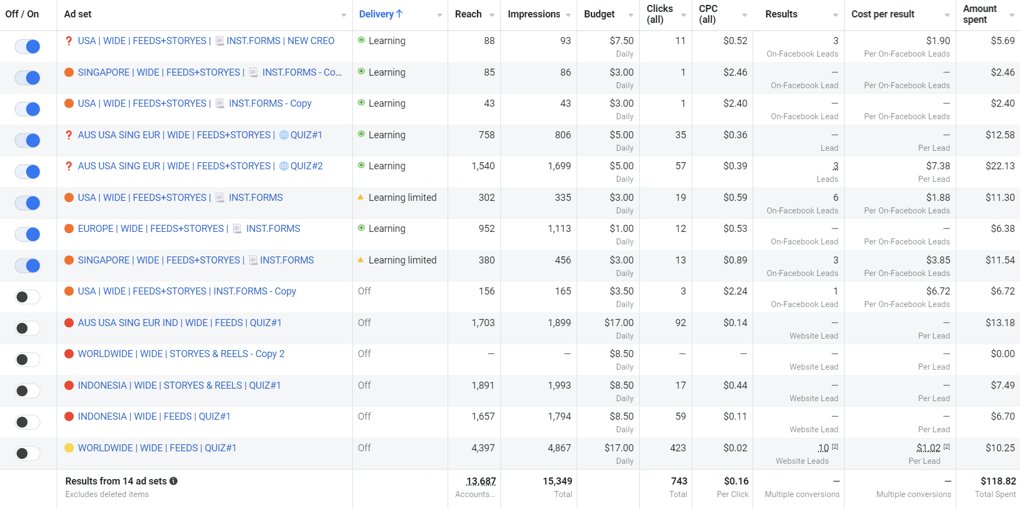Open the Clicks (all) column dropdown arrow
The width and height of the screenshot is (1020, 509).
pyautogui.click(x=683, y=15)
